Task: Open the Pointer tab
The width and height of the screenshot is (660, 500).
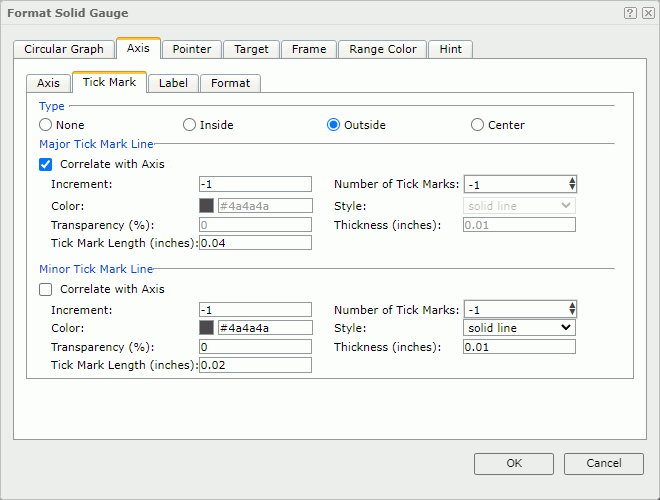Action: tap(192, 49)
